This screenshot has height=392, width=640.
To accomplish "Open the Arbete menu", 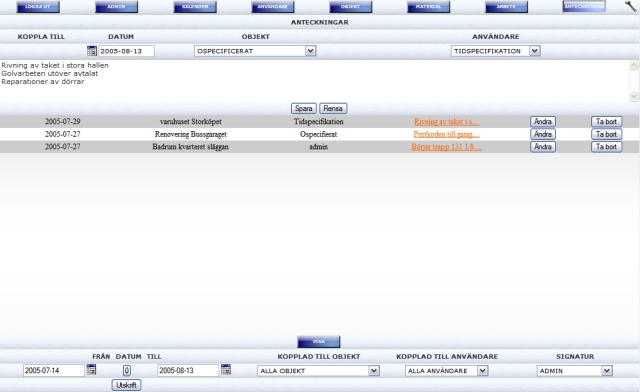I will pyautogui.click(x=506, y=7).
